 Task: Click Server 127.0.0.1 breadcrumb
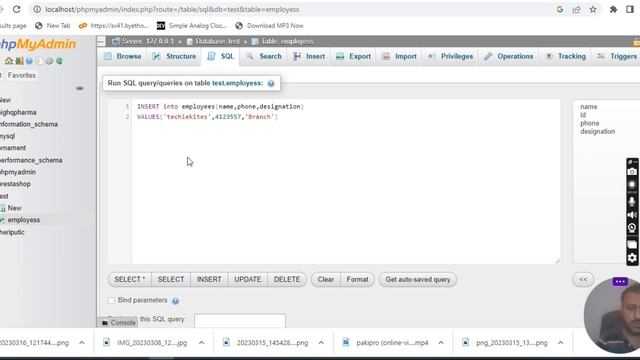click(147, 41)
